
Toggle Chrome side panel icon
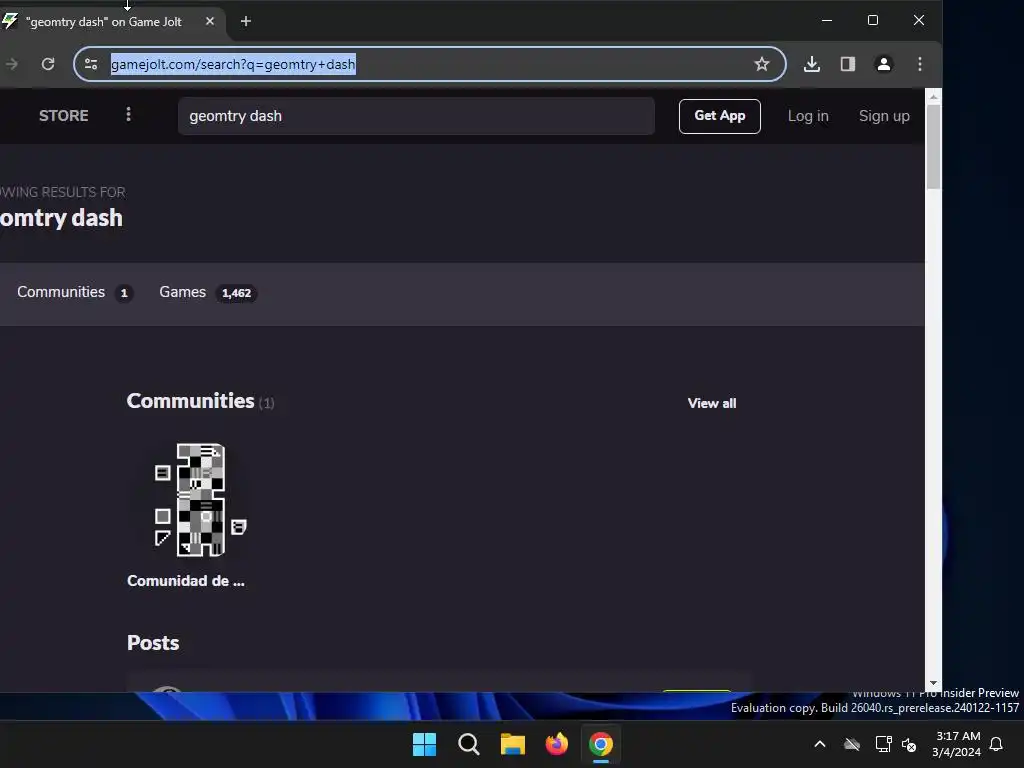click(x=848, y=64)
